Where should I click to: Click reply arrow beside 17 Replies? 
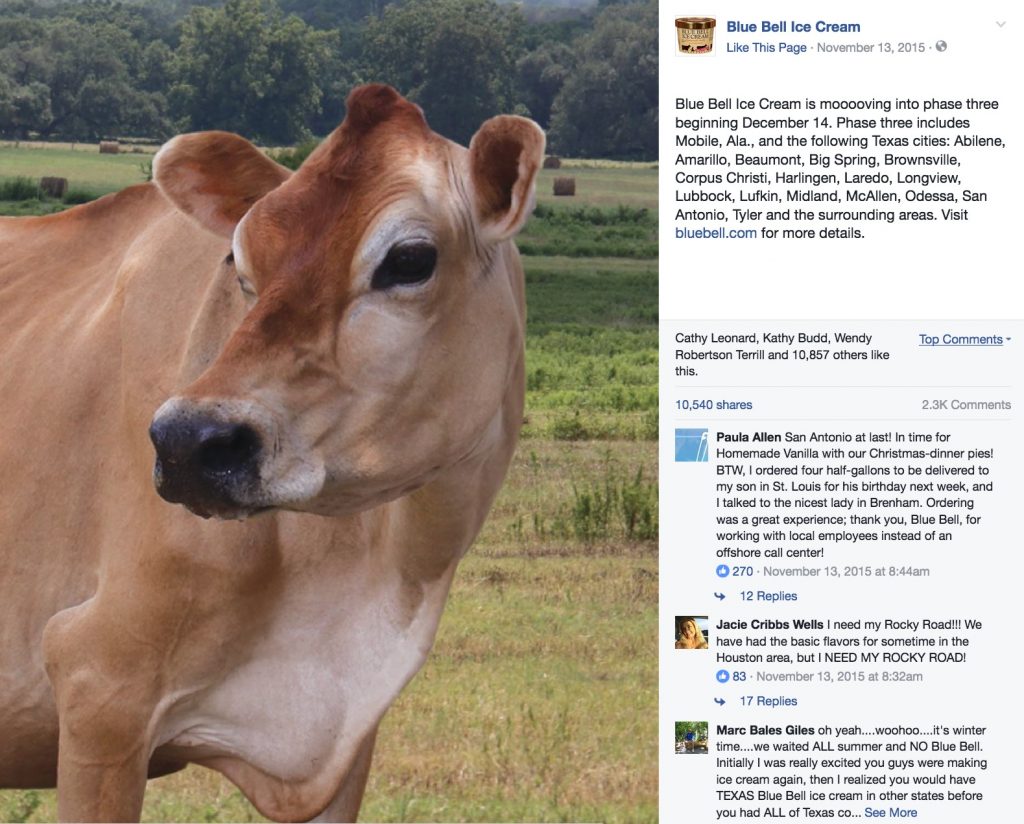[720, 701]
